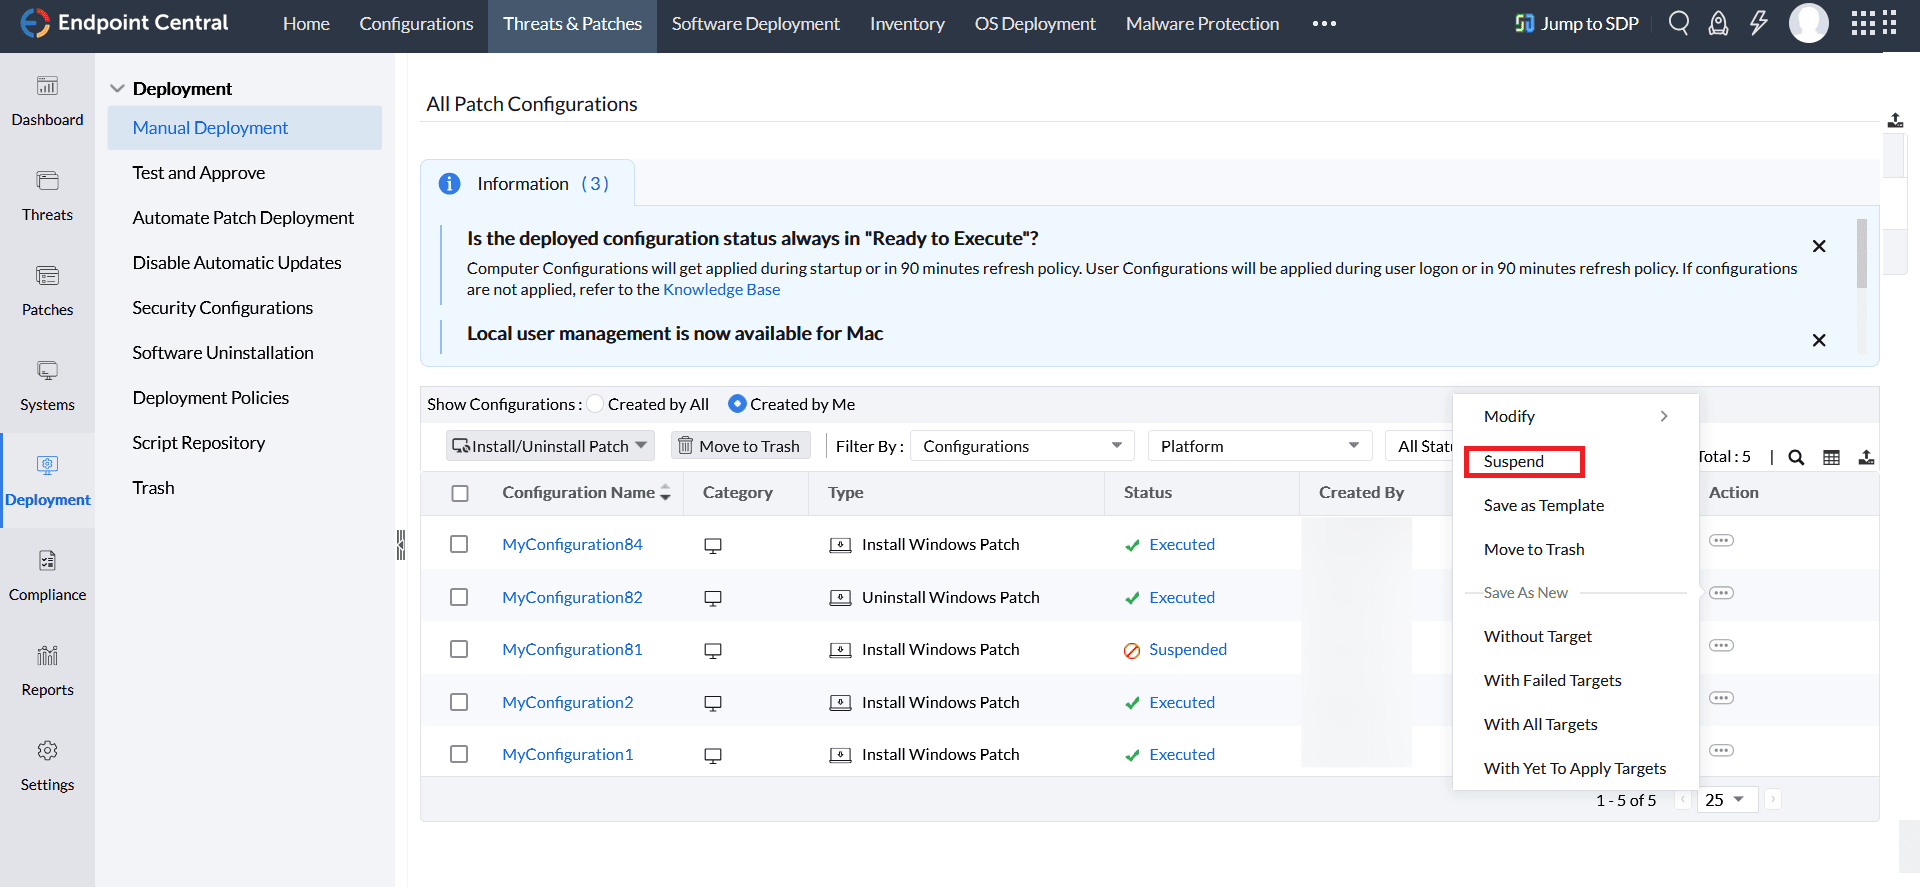Screen dimensions: 1920x887
Task: Open the search magnifier in top bar
Action: pyautogui.click(x=1679, y=23)
